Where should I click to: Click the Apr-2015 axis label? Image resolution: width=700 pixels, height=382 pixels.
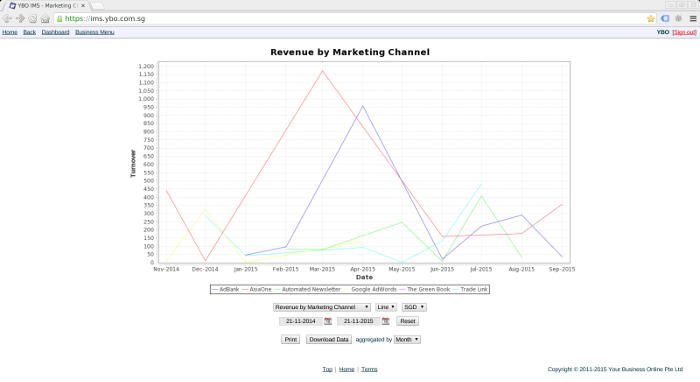[x=362, y=269]
